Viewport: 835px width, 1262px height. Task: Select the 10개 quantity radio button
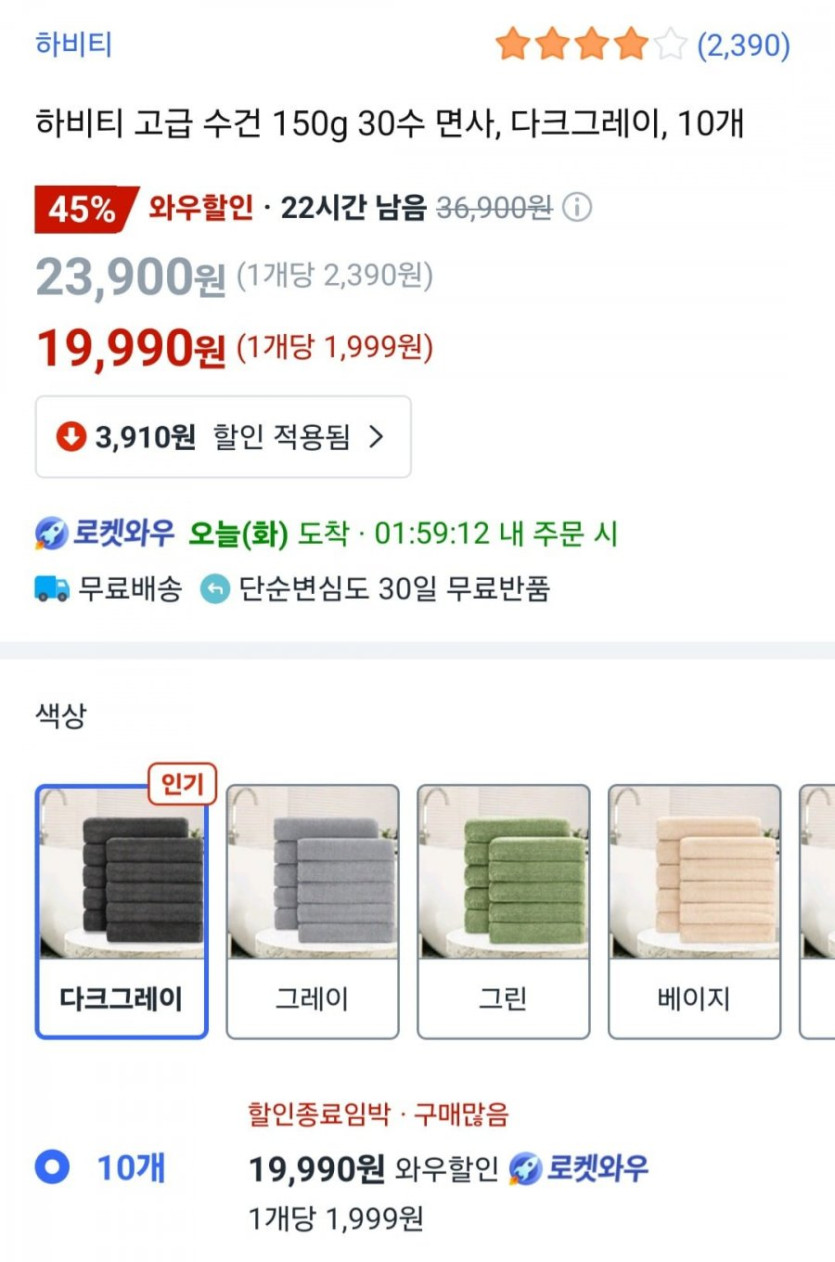pyautogui.click(x=52, y=1167)
